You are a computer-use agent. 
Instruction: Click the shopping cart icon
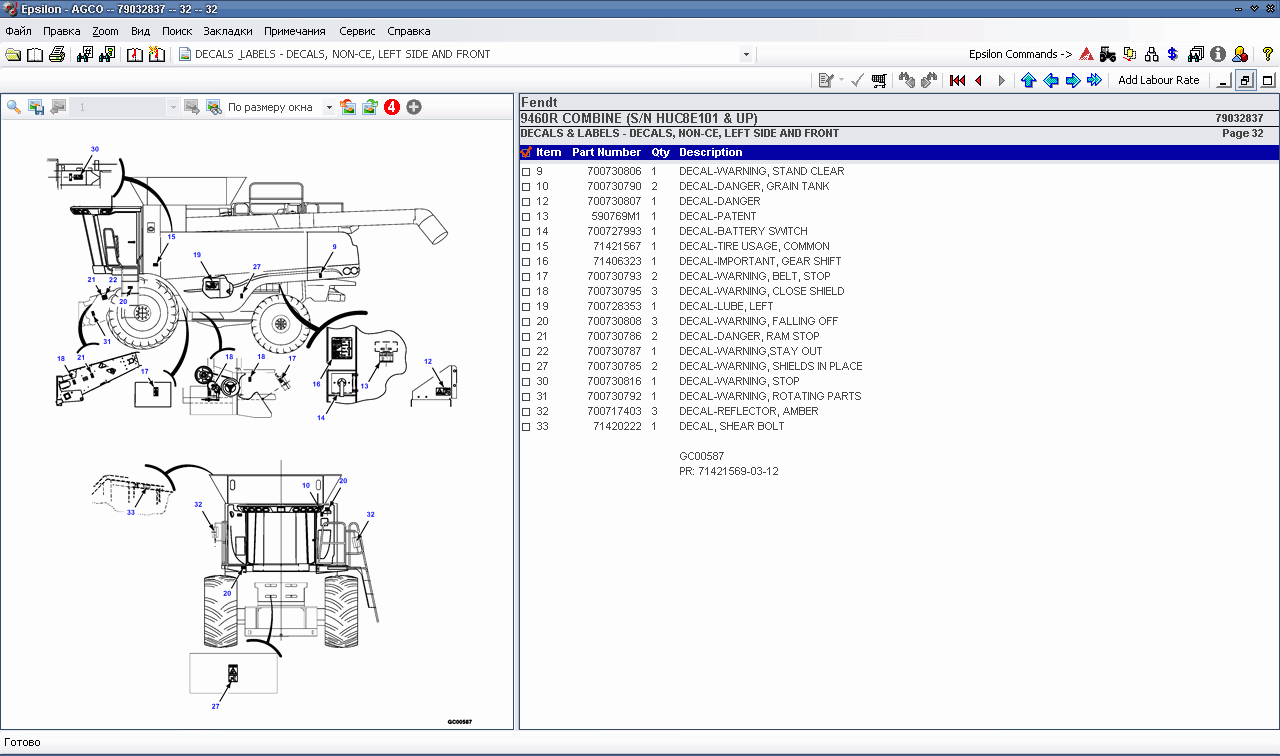879,80
